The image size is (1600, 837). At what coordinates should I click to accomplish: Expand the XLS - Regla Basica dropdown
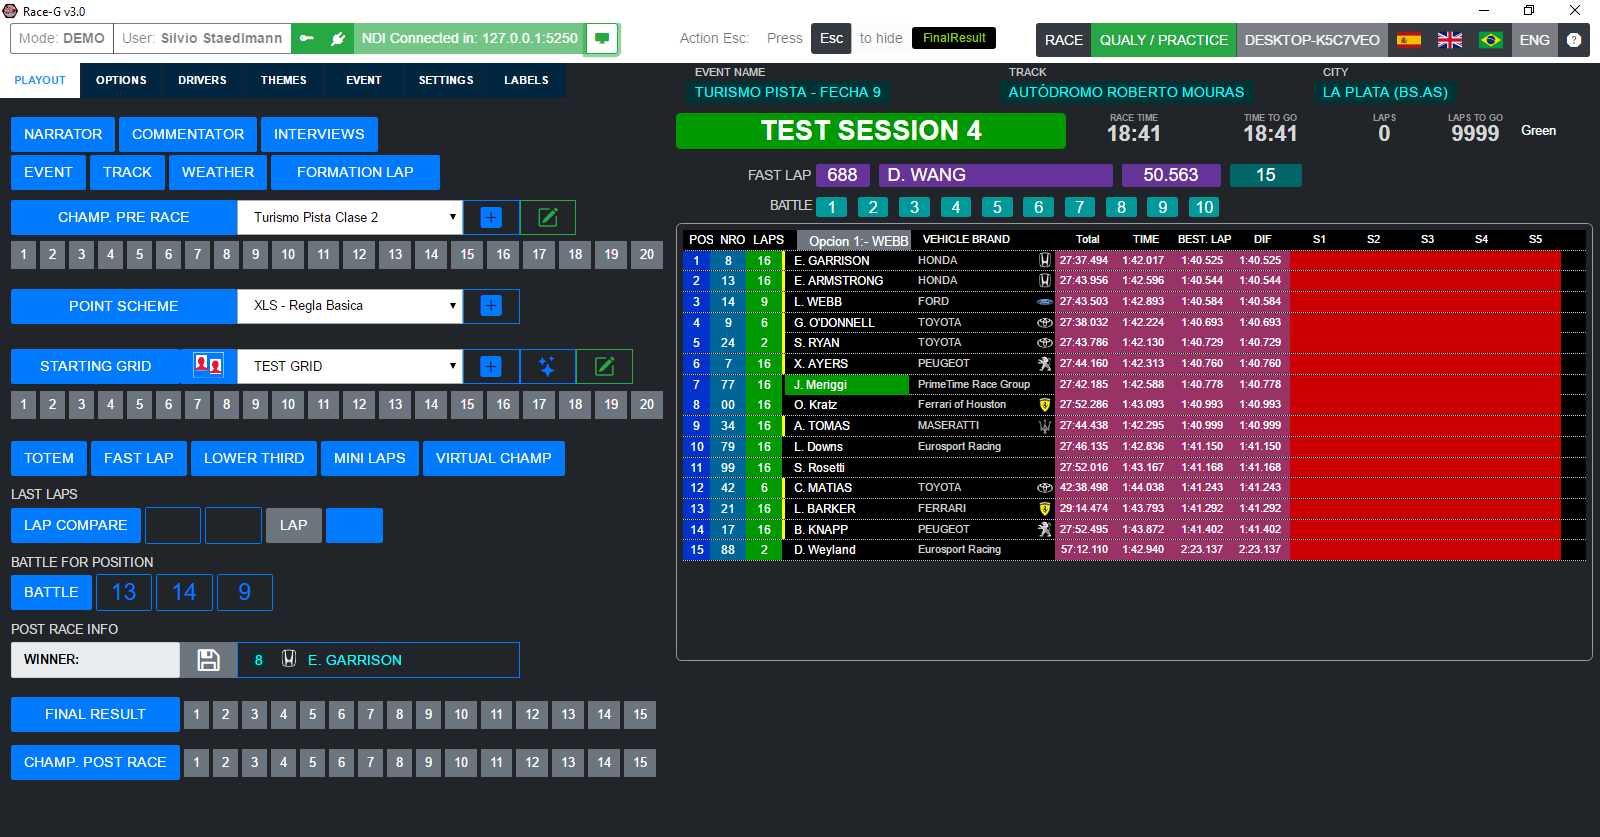(350, 306)
